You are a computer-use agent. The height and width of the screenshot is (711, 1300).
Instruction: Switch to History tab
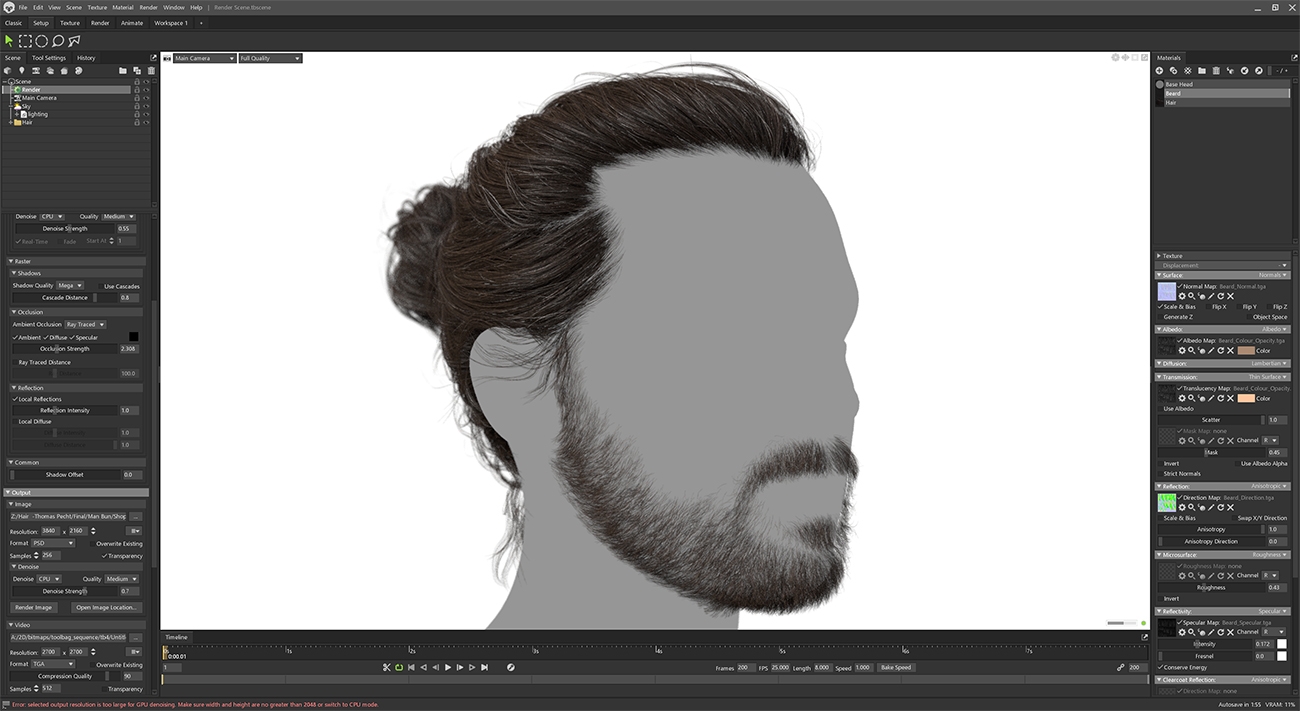[x=86, y=58]
